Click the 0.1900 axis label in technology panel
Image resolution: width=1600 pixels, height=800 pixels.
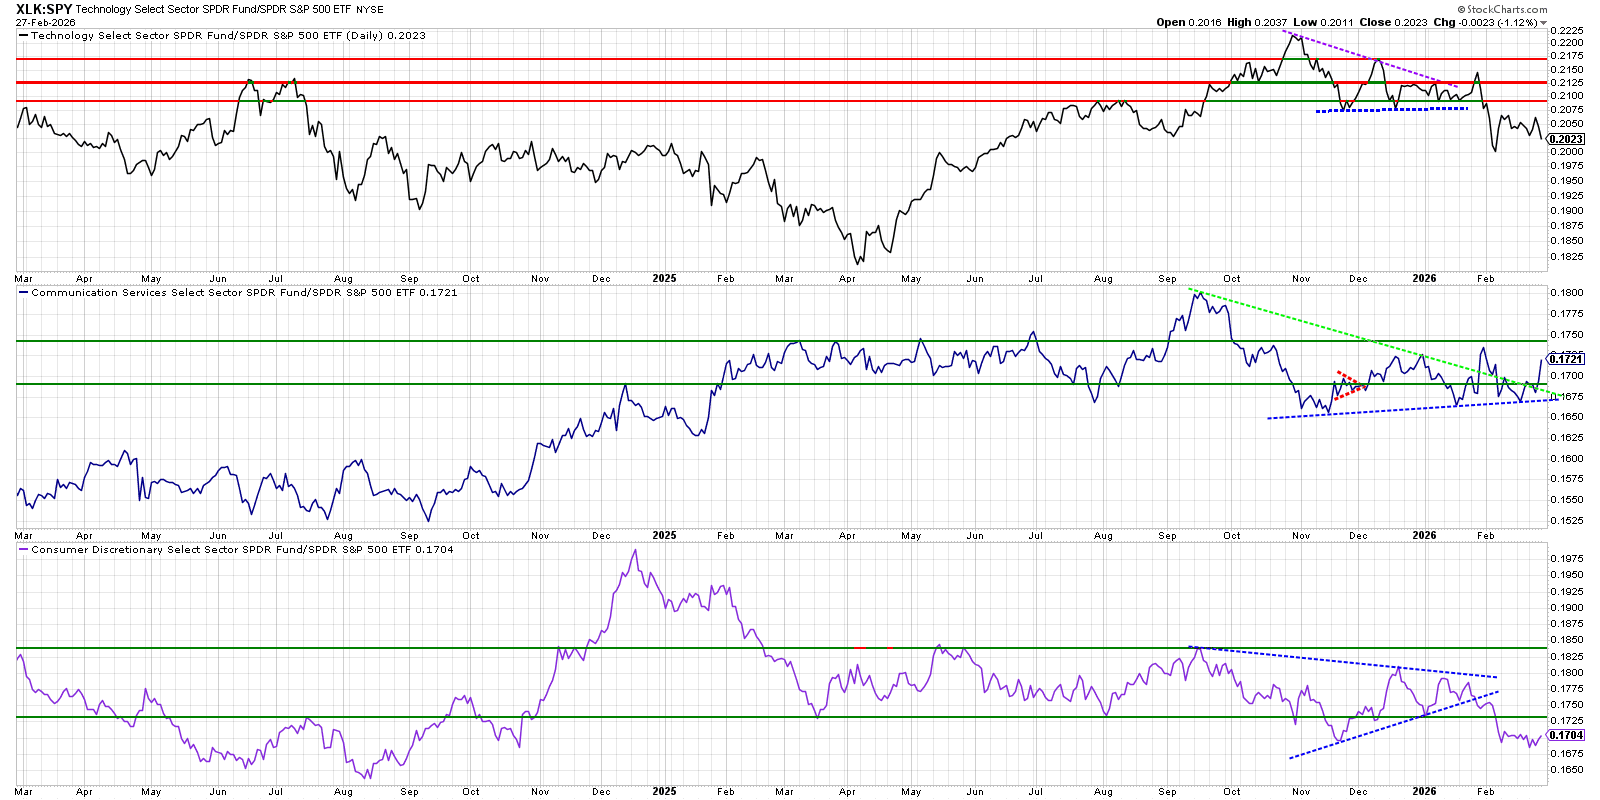click(1567, 211)
